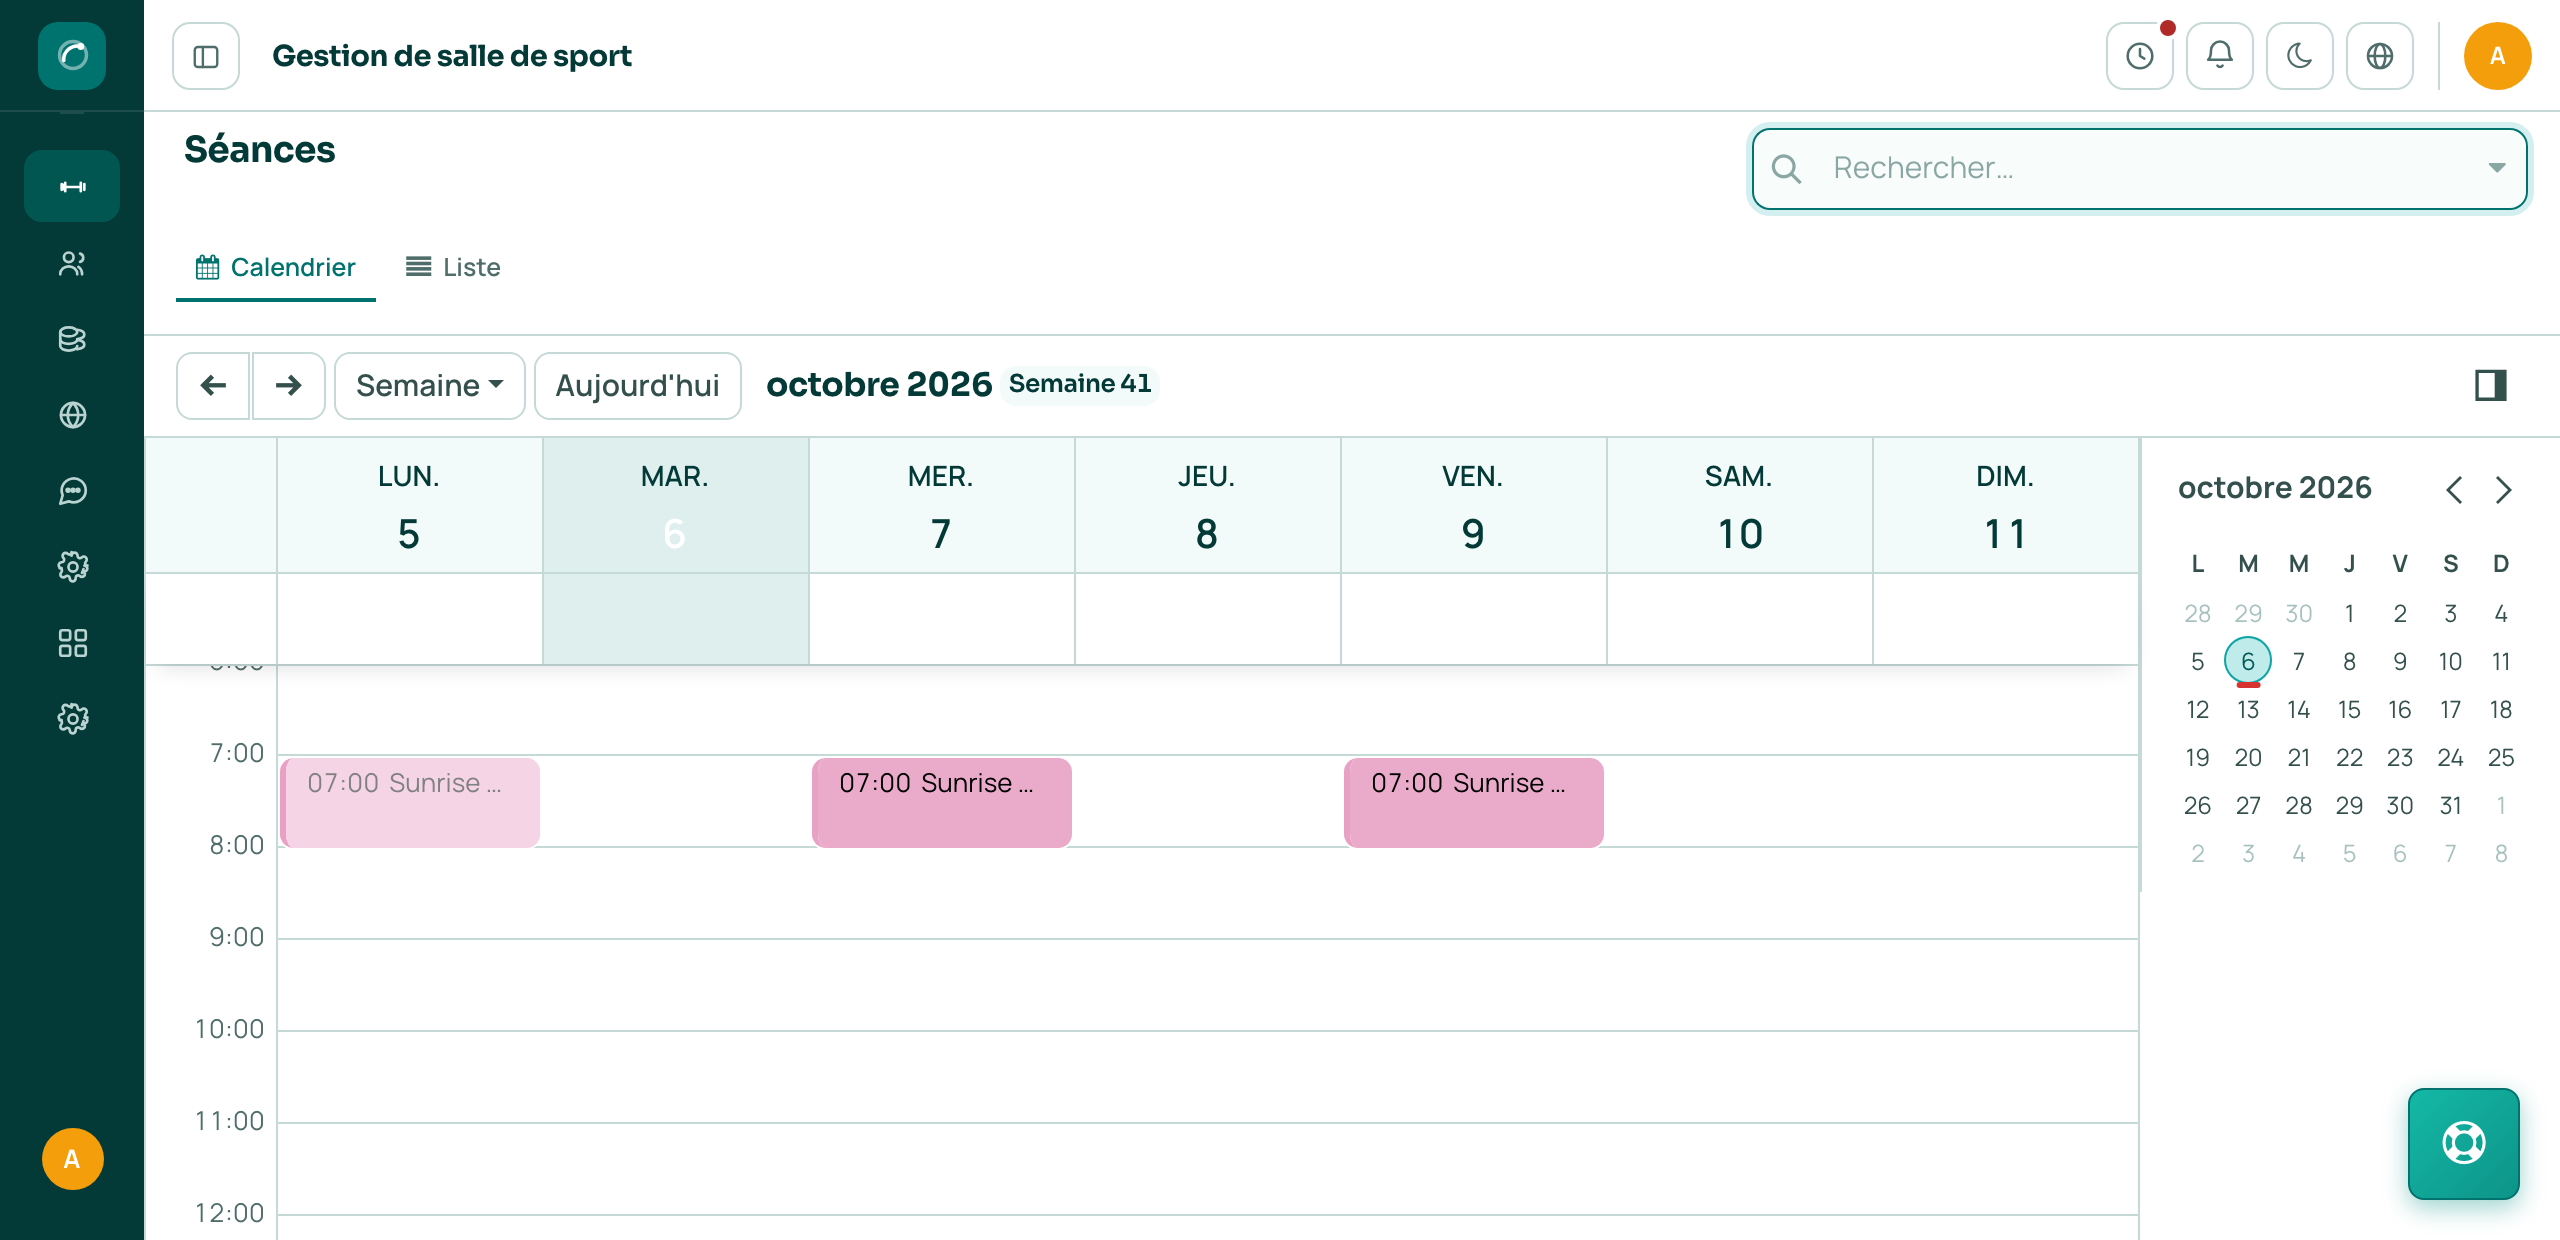Viewport: 2560px width, 1240px height.
Task: Collapse the sidebar panel toggle
Action: 206,56
